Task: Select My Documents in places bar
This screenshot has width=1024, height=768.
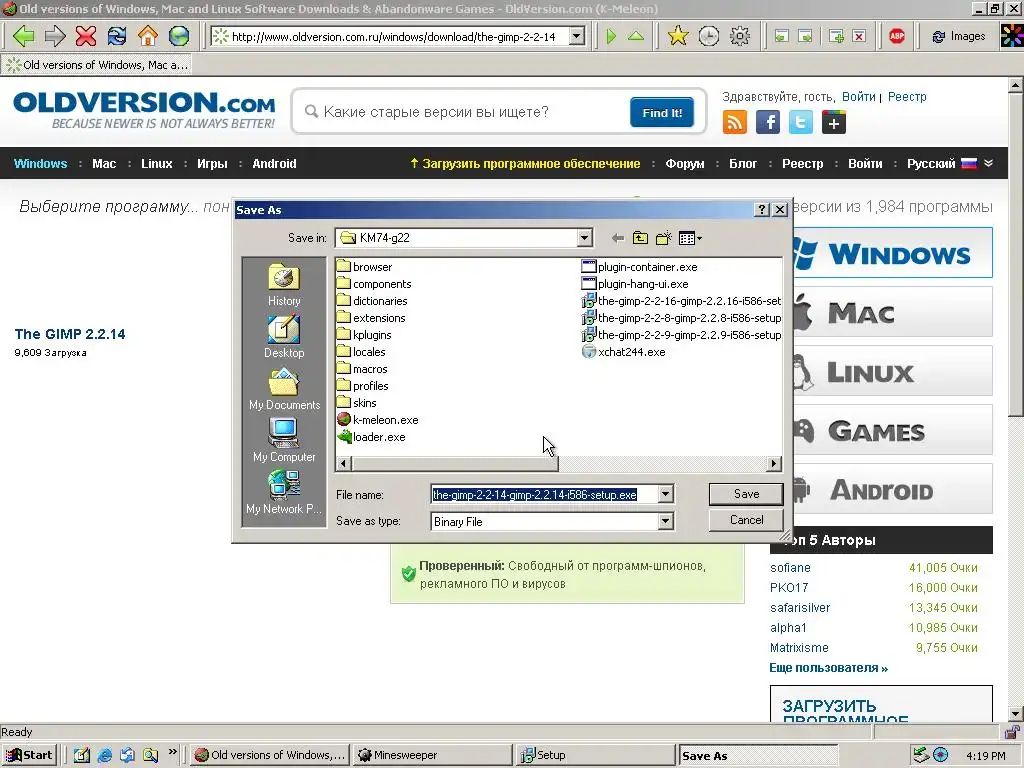Action: point(284,389)
